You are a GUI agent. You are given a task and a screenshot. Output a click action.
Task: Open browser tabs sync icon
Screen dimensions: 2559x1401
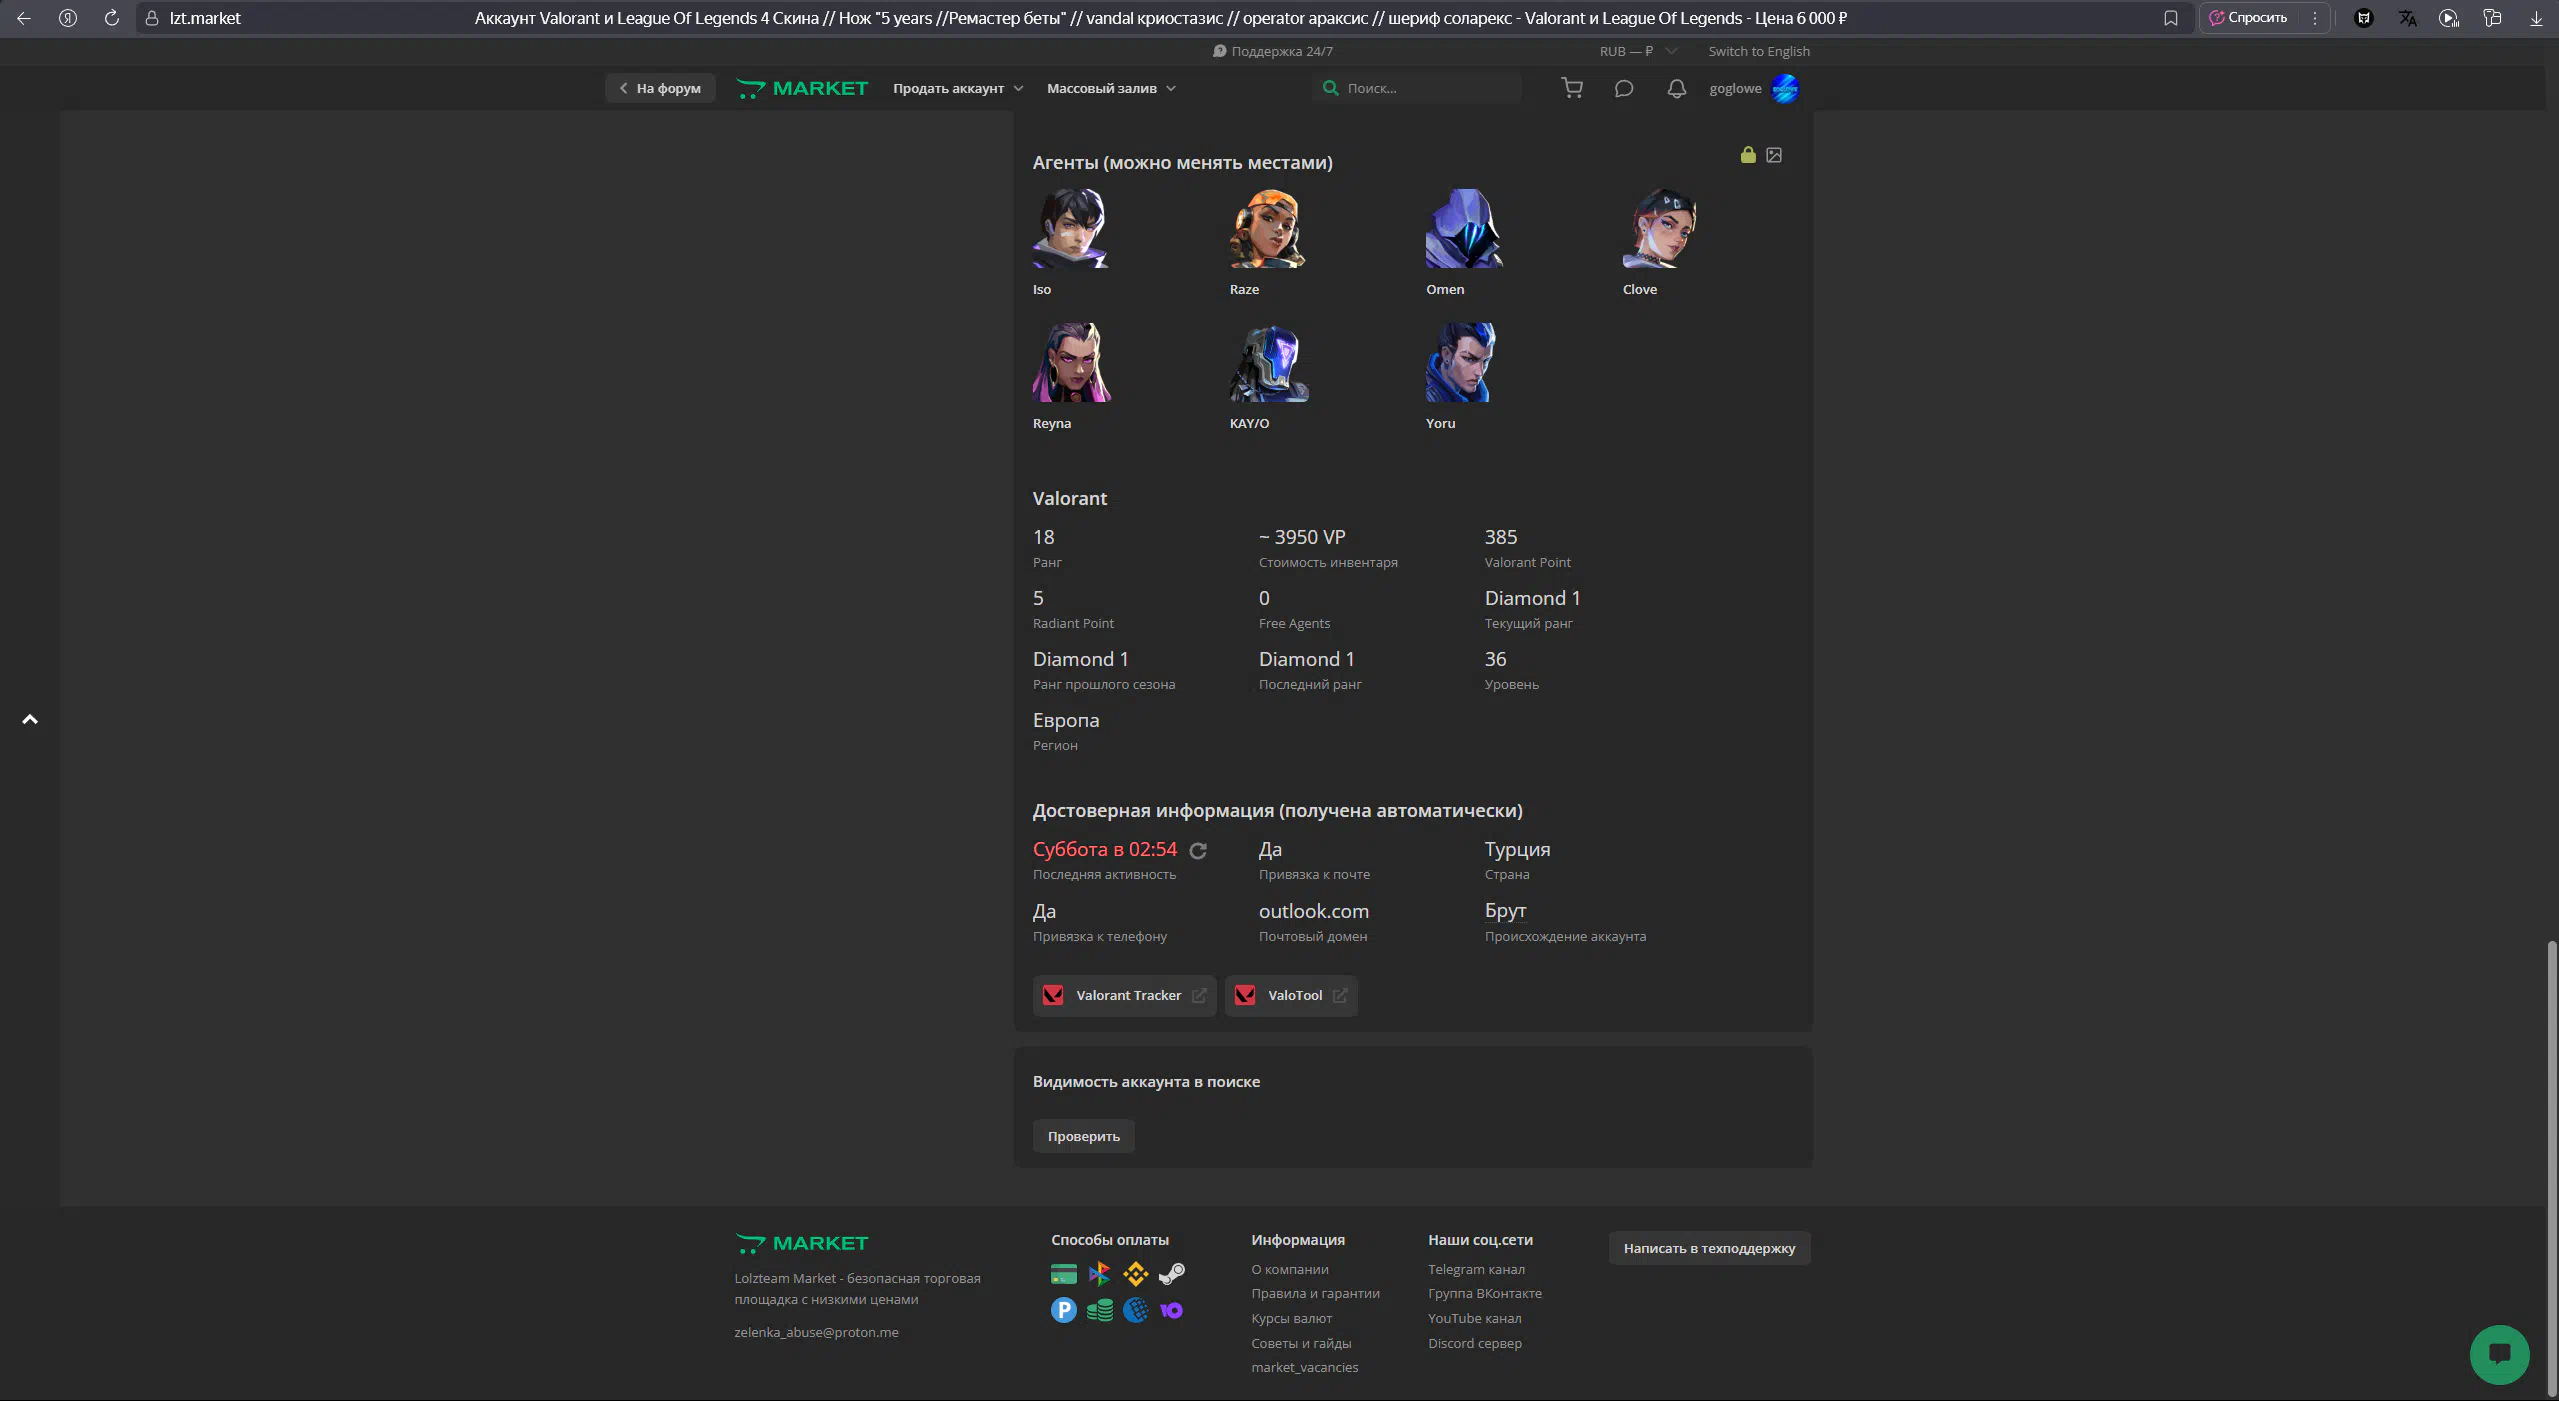click(x=2492, y=18)
